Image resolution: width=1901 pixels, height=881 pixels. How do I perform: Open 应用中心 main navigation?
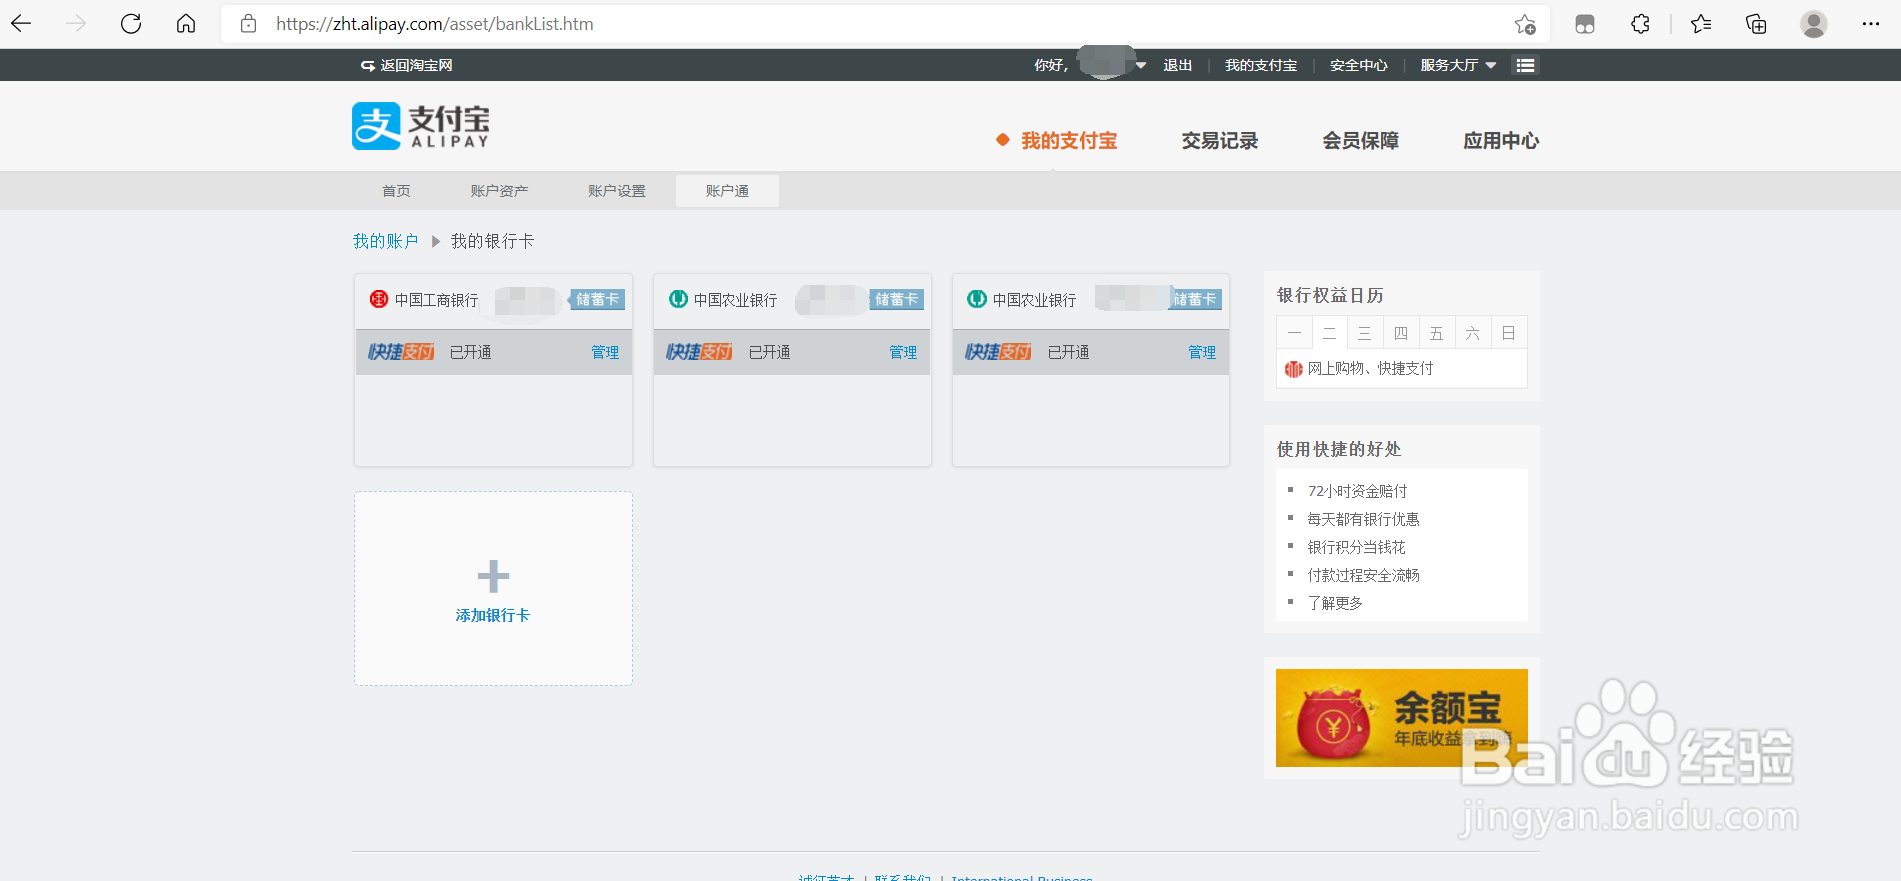[1501, 141]
